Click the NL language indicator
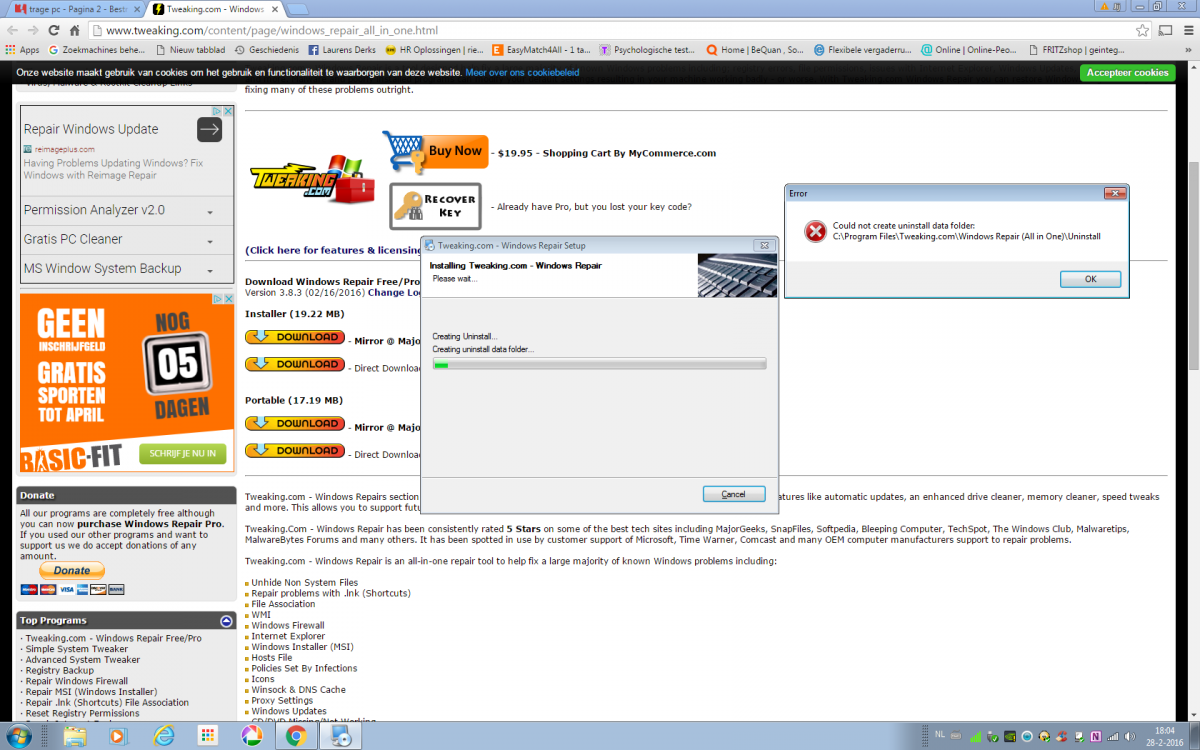This screenshot has height=750, width=1200. [939, 734]
